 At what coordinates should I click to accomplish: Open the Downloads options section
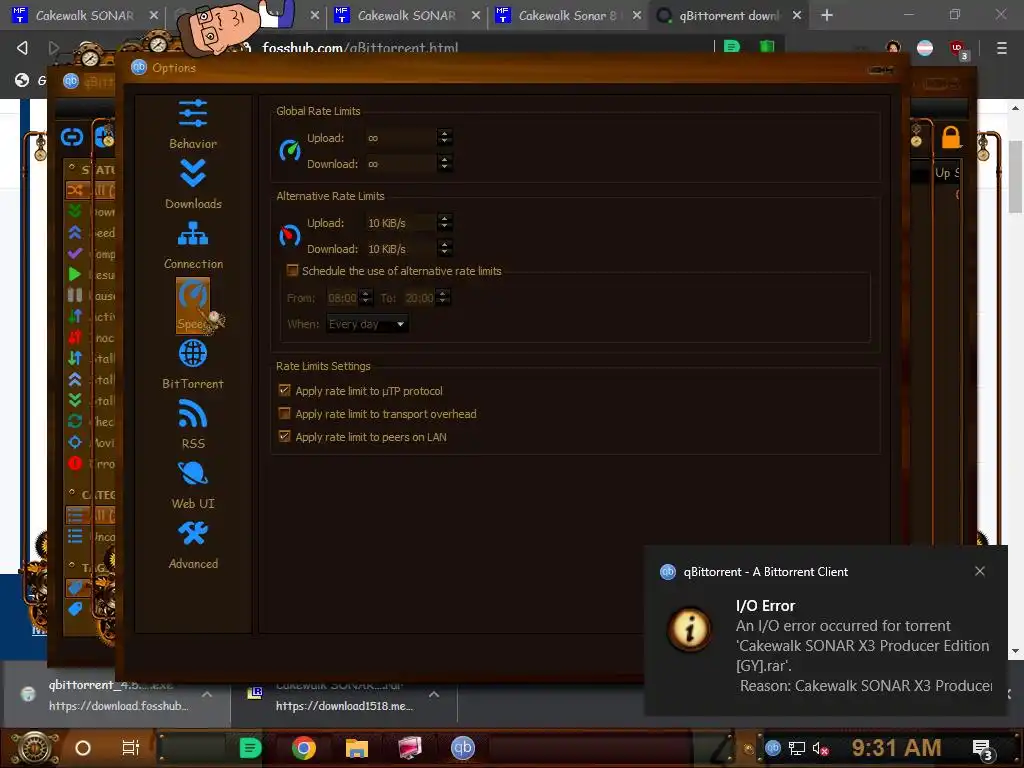(193, 184)
